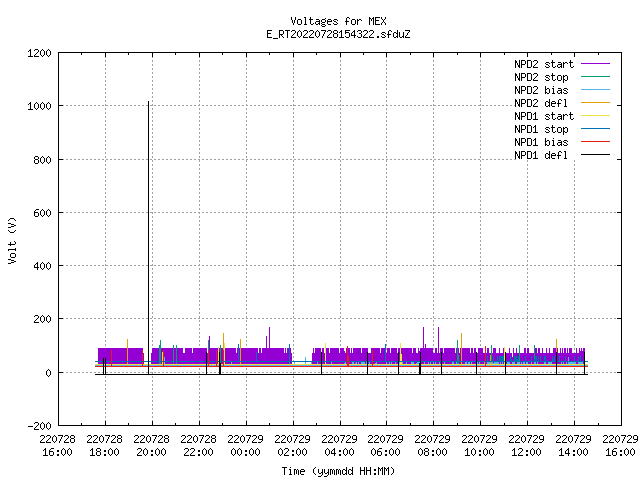Click the y-axis tick value 800
640x480 pixels.
[x=42, y=160]
